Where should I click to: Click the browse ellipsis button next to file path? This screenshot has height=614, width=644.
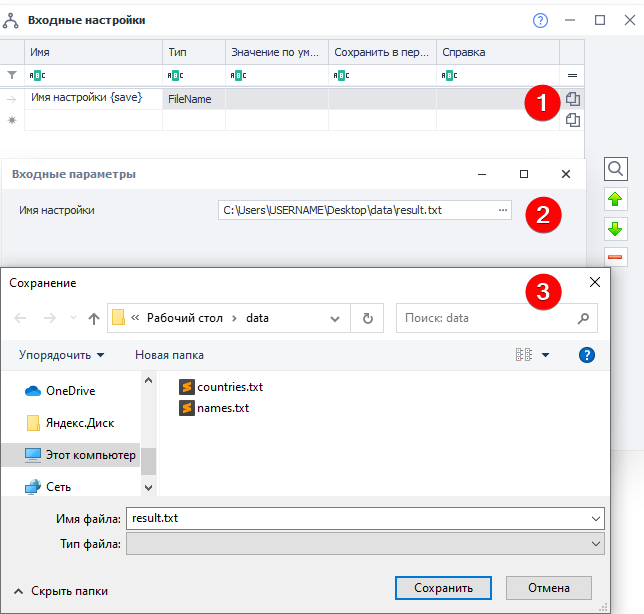[503, 210]
